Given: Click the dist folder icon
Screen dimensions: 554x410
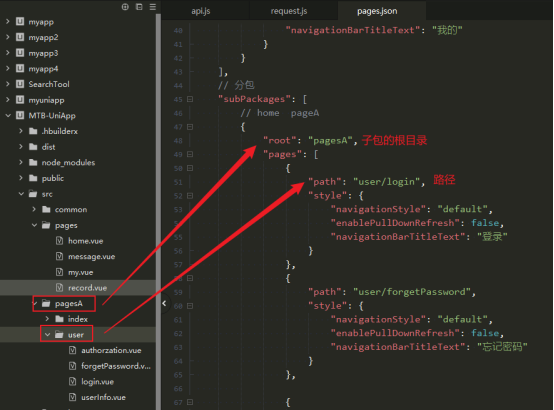Looking at the screenshot, I should point(33,147).
